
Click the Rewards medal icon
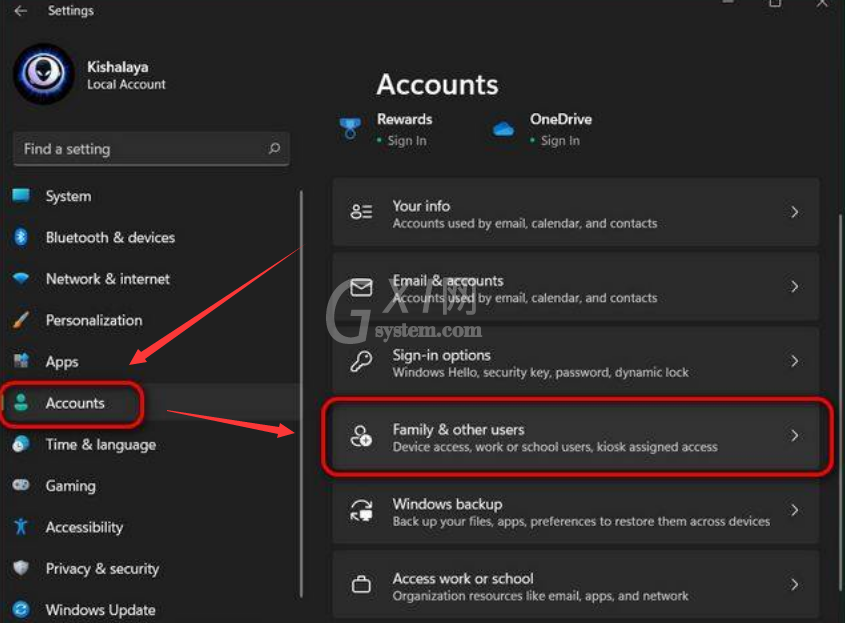[x=350, y=129]
